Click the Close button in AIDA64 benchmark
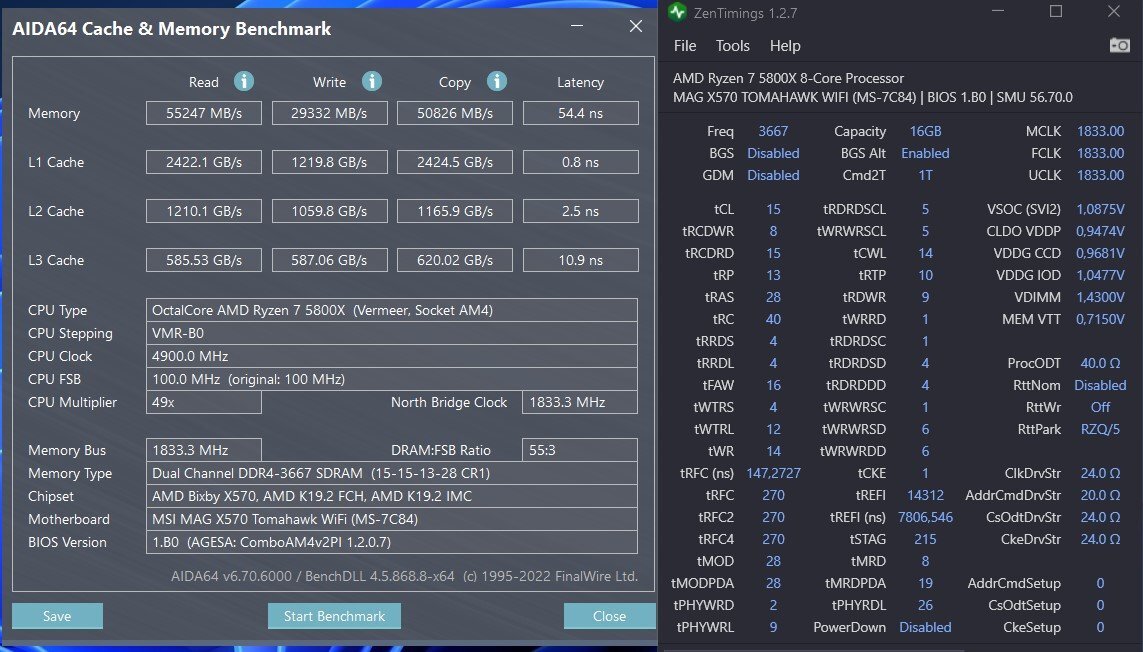1143x652 pixels. [609, 616]
